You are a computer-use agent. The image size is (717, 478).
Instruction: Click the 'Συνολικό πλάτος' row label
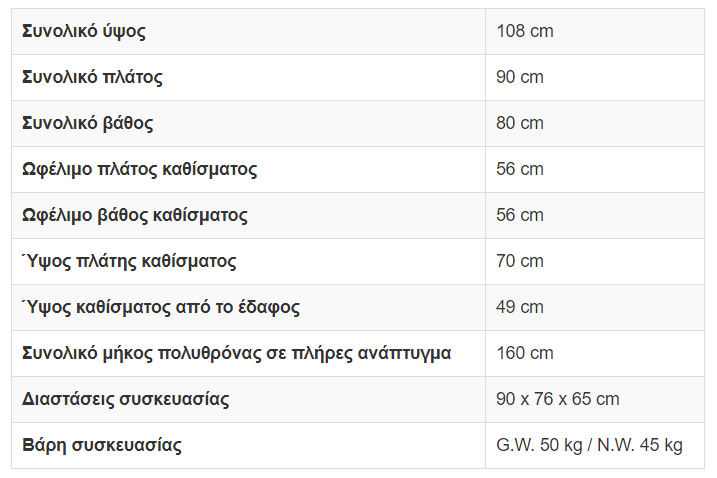click(92, 77)
